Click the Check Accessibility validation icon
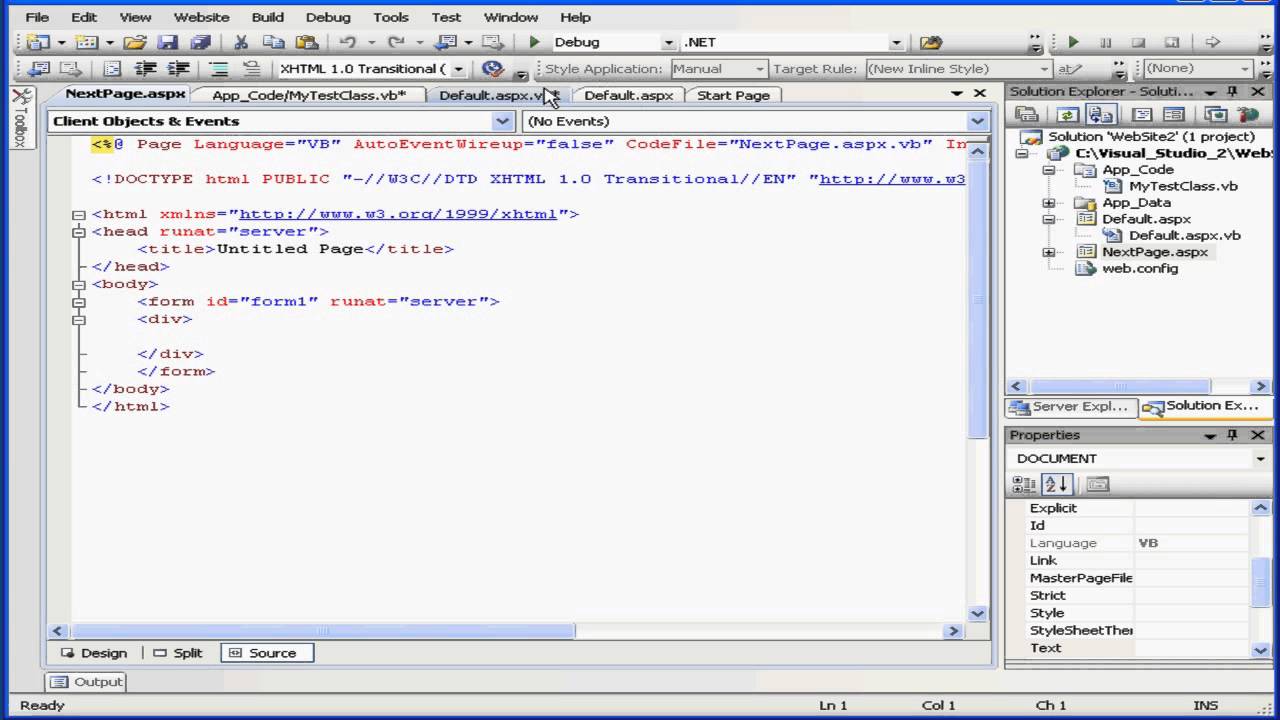Screen dimensions: 1280x720 click(x=492, y=69)
